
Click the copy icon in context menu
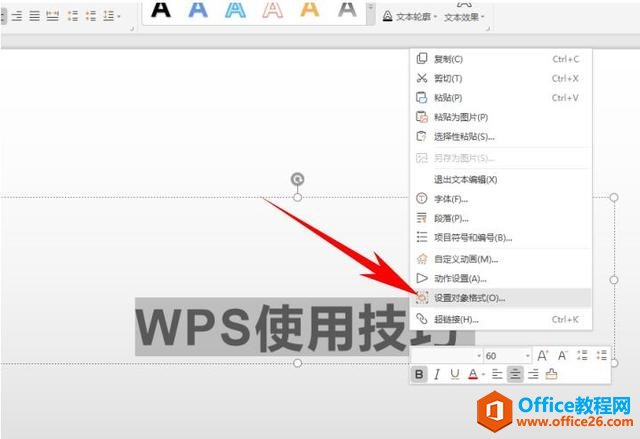422,59
